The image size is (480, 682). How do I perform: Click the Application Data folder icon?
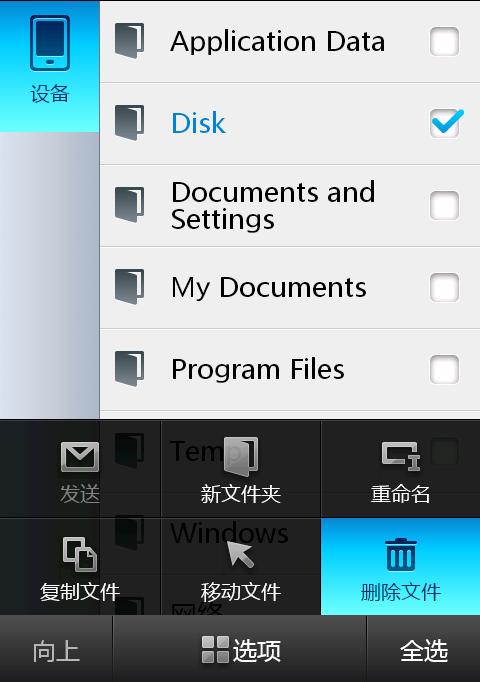point(129,41)
